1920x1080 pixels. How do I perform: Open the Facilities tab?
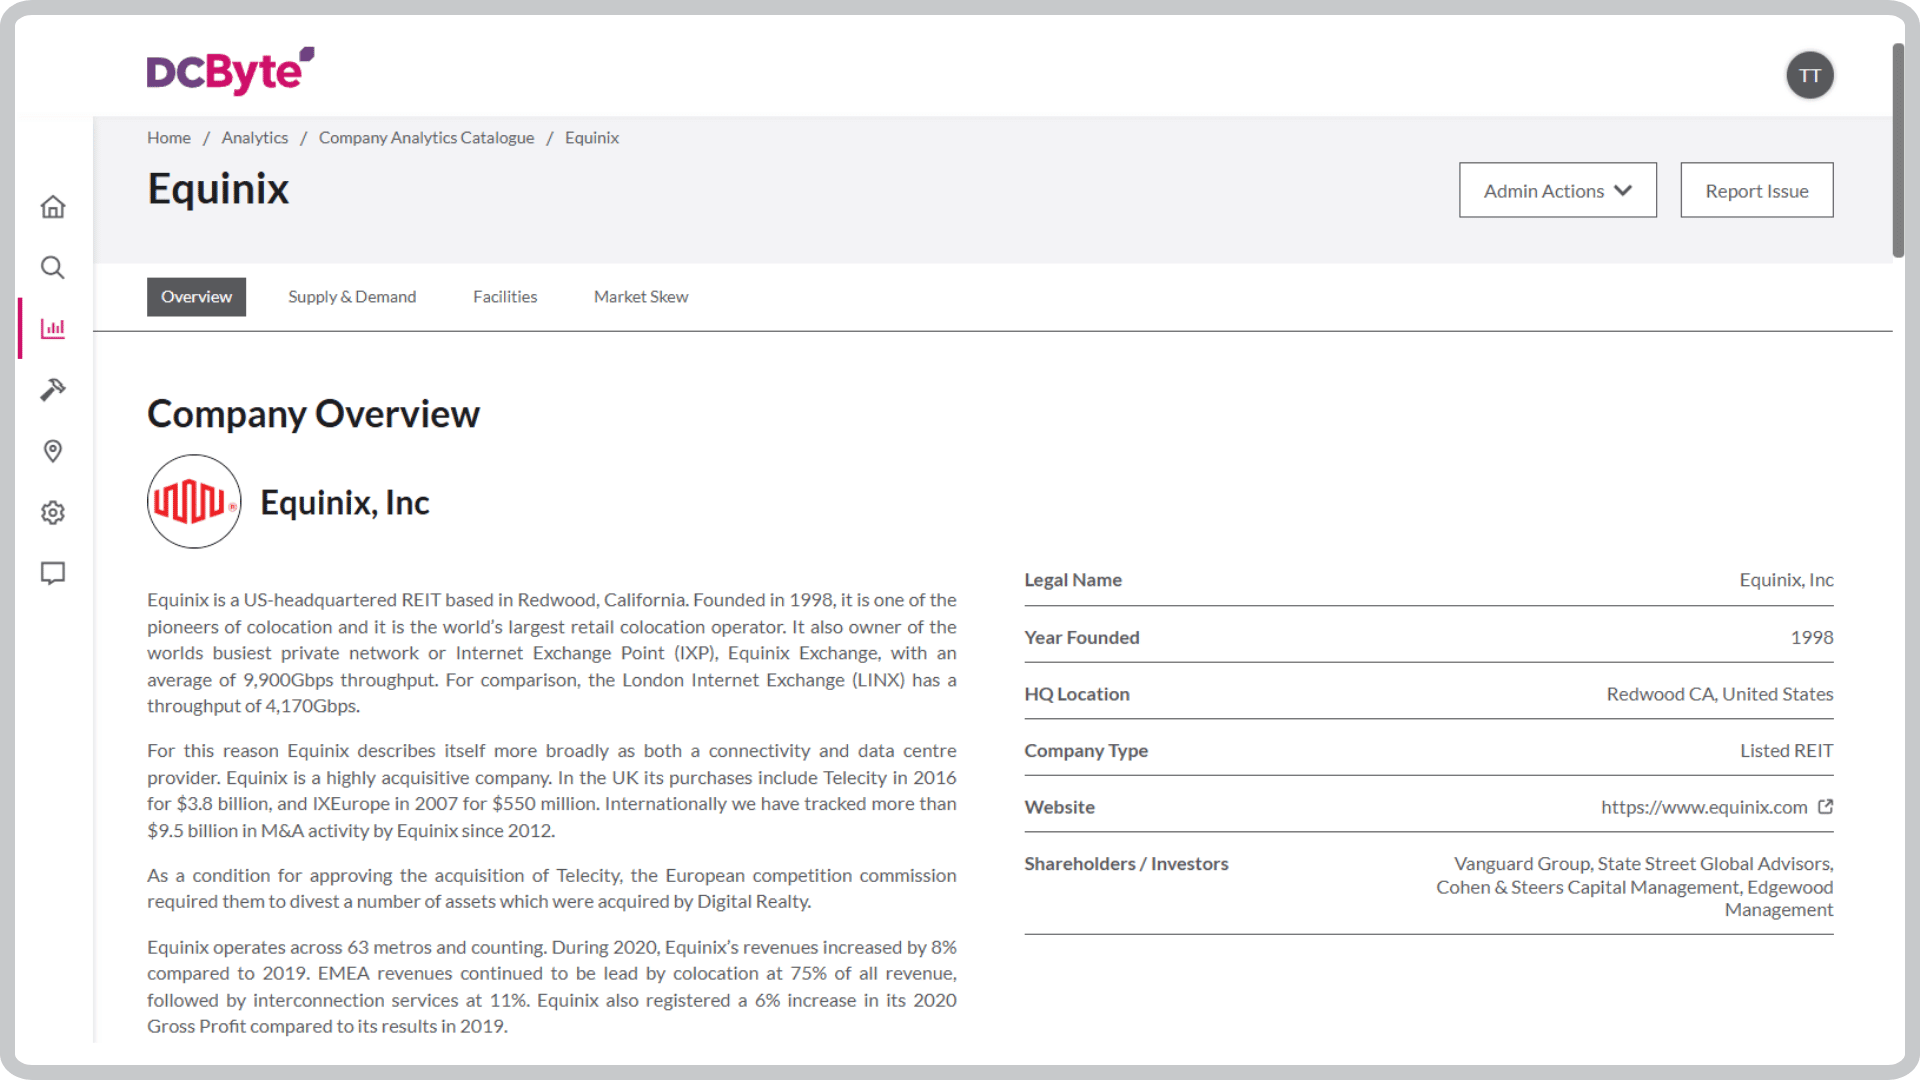(x=504, y=296)
